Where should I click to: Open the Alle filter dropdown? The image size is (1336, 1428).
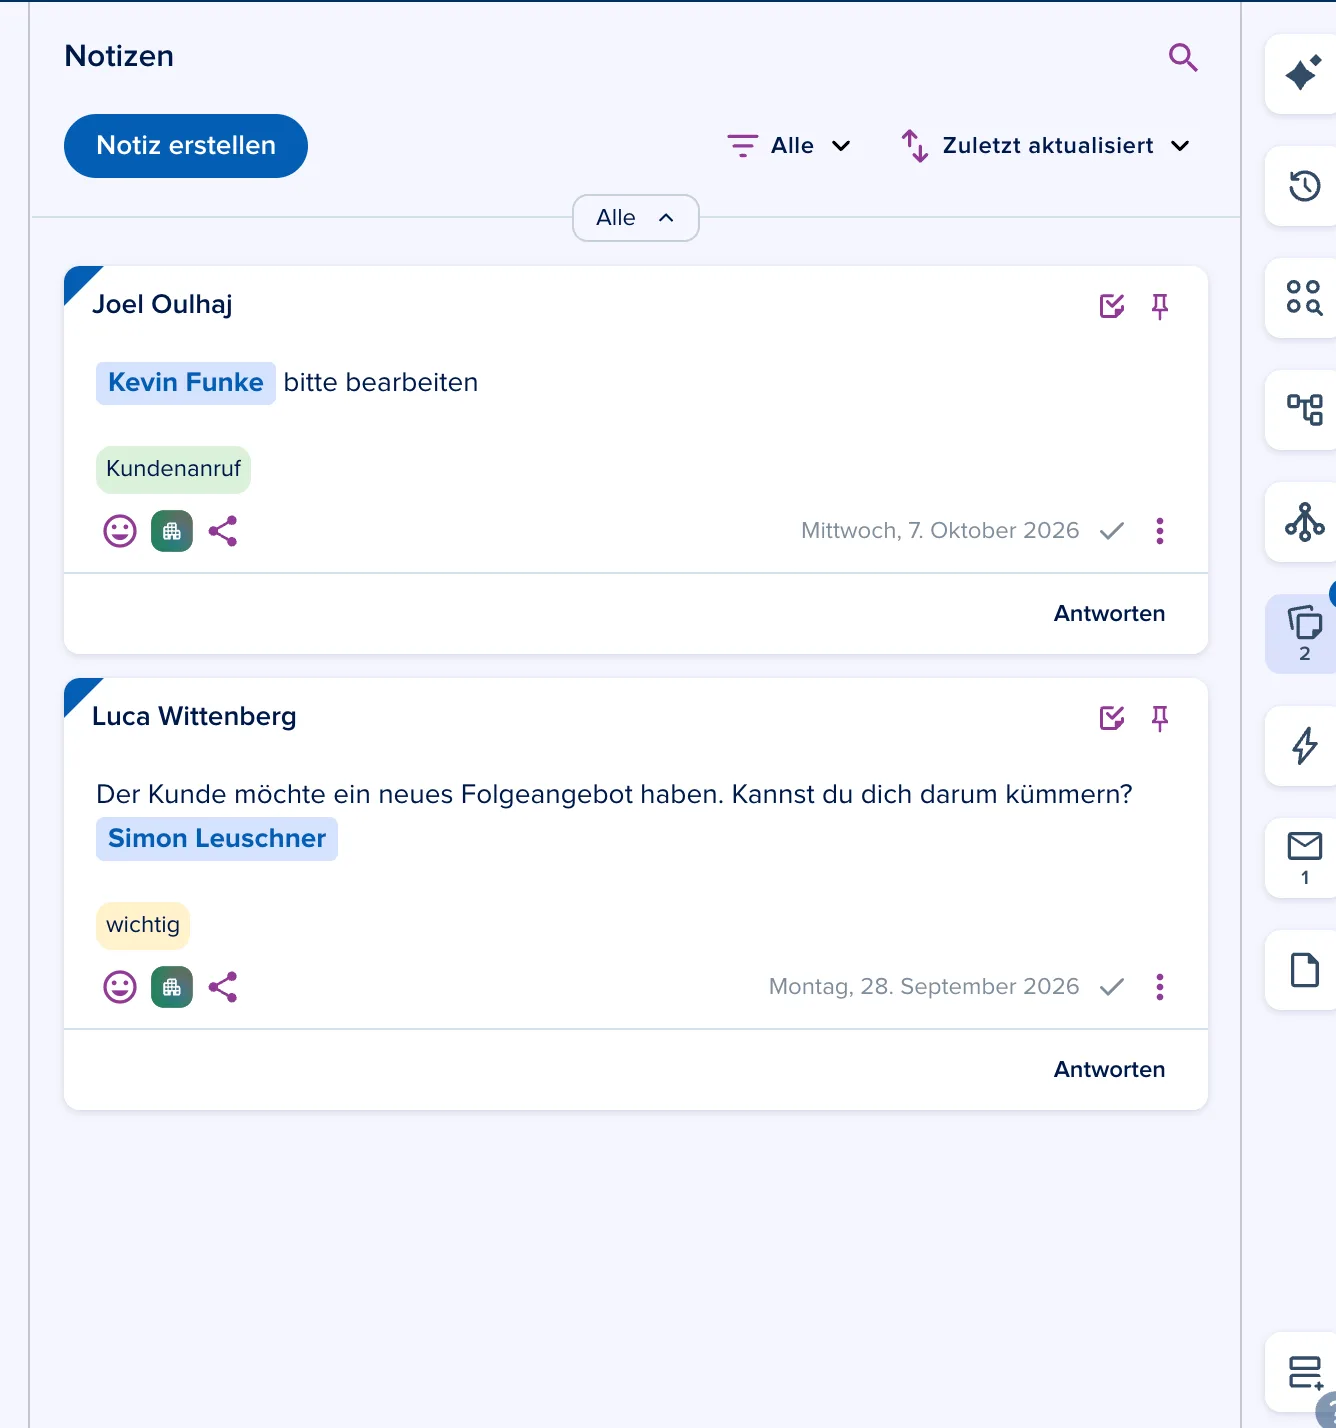click(789, 146)
